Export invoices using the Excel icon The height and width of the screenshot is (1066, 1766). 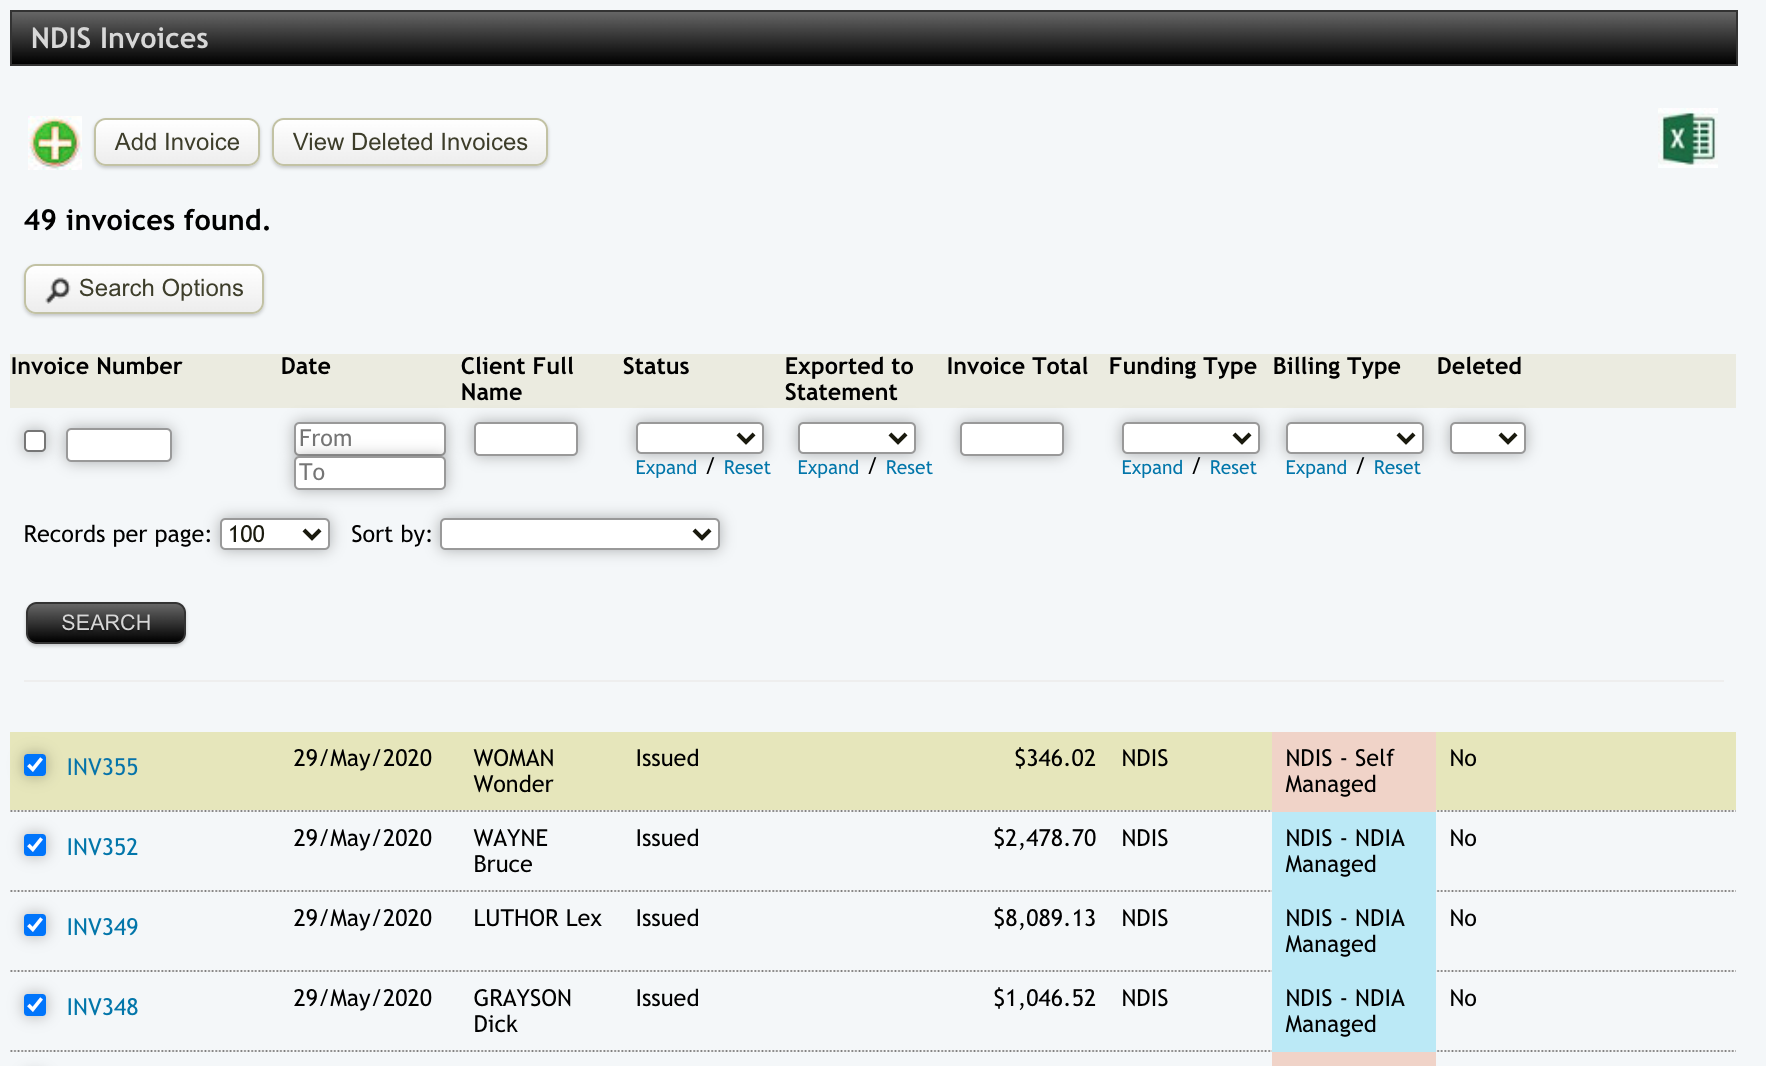[x=1687, y=138]
